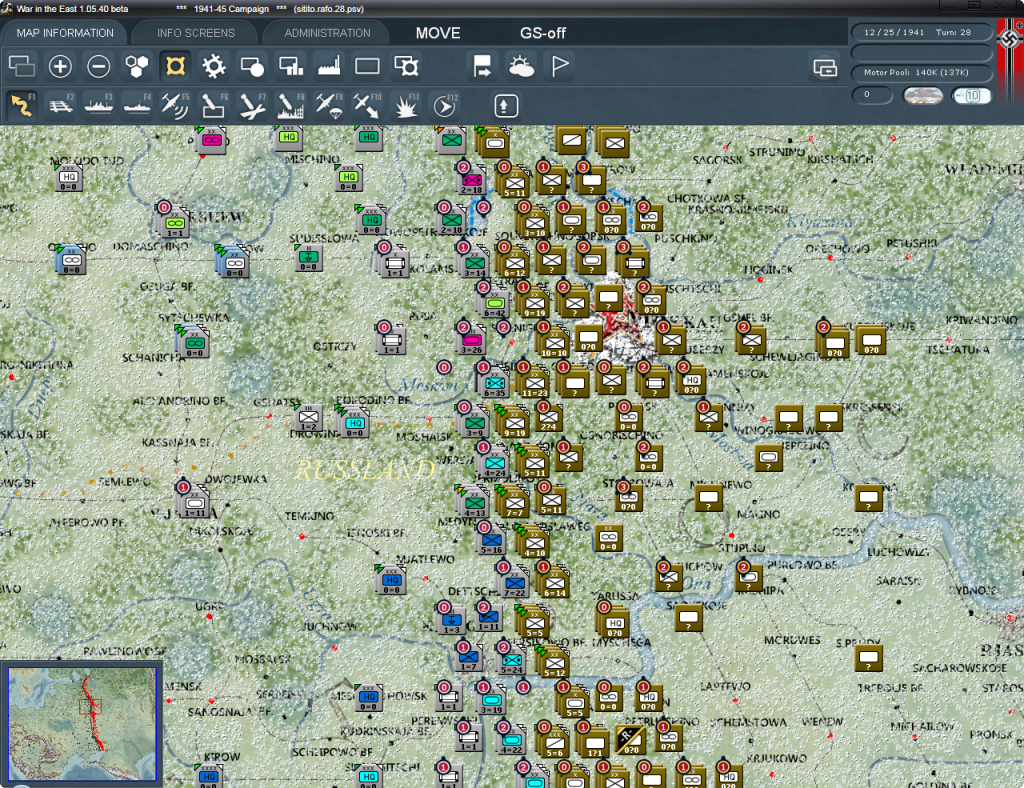Click the rectangle with circle icon
Screen dimensions: 1024x788
[x=252, y=66]
